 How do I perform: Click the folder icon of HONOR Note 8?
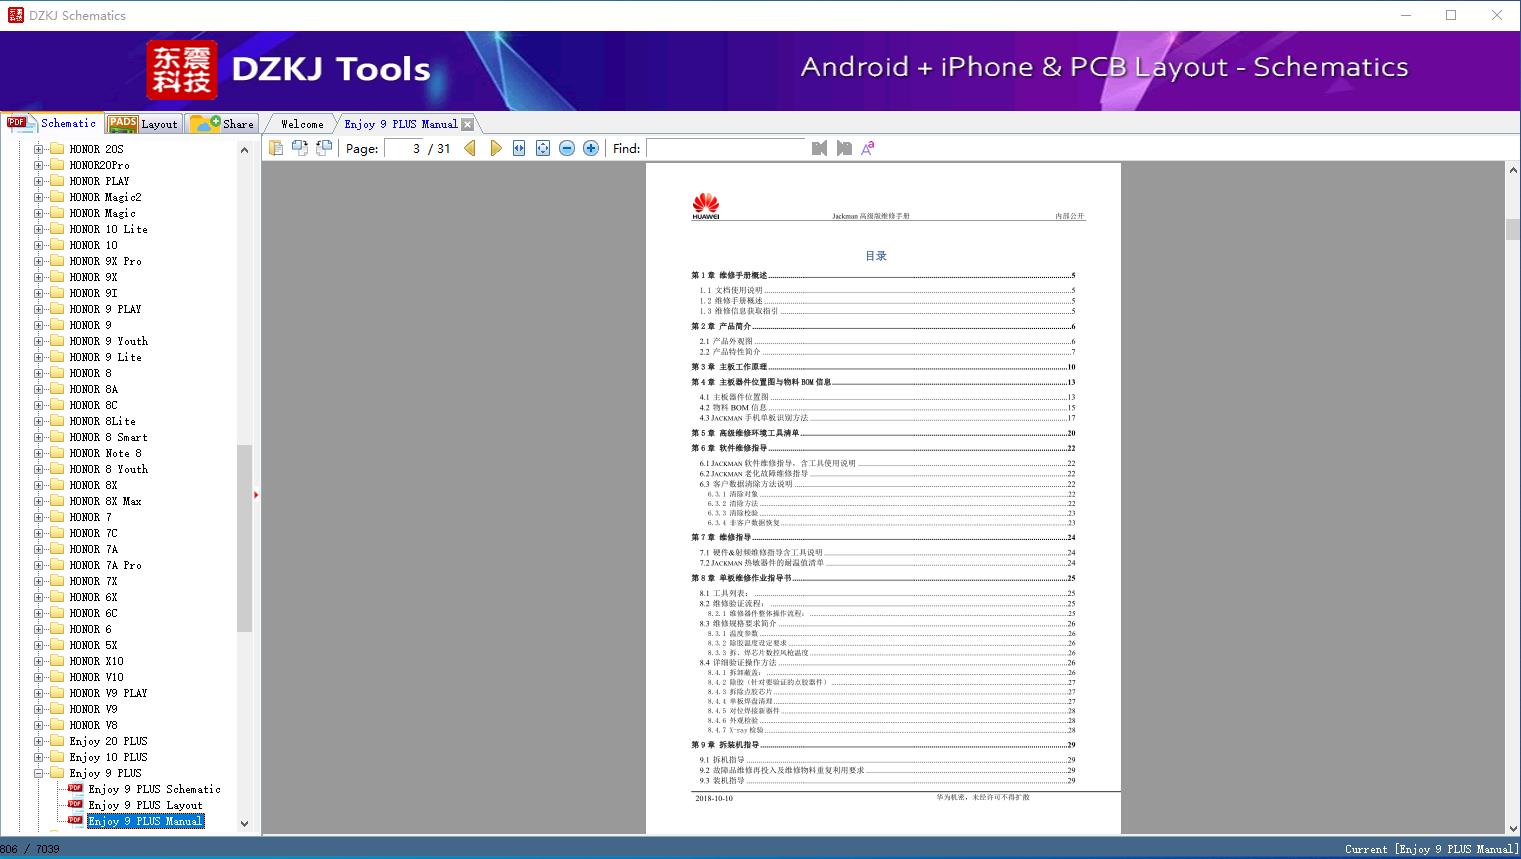[x=57, y=453]
